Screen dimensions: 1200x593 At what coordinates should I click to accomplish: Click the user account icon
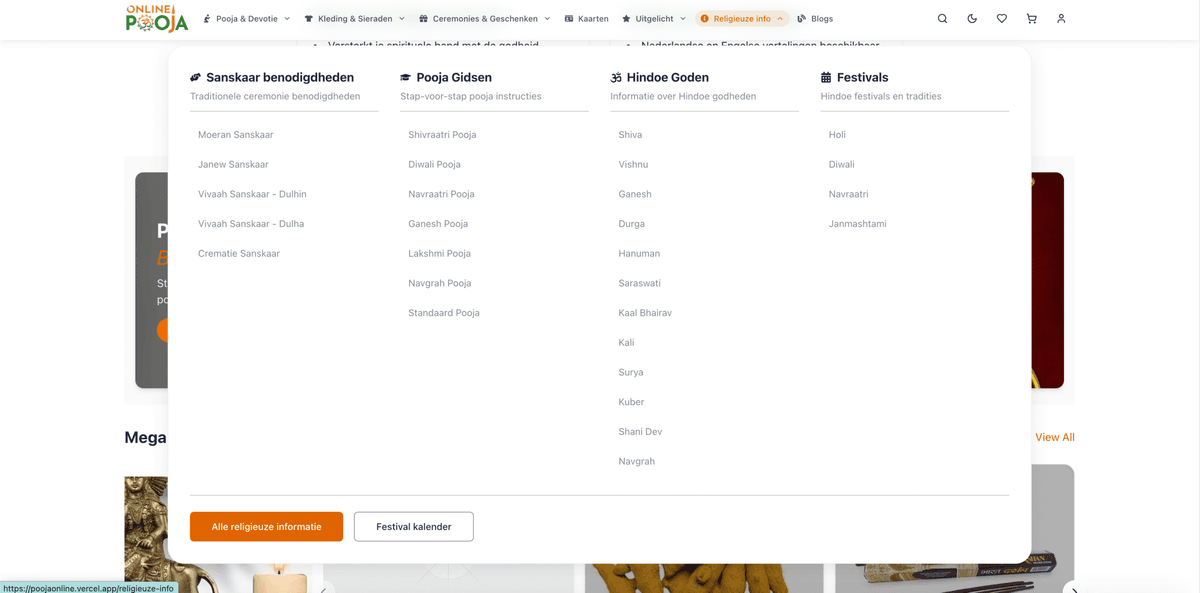1061,19
